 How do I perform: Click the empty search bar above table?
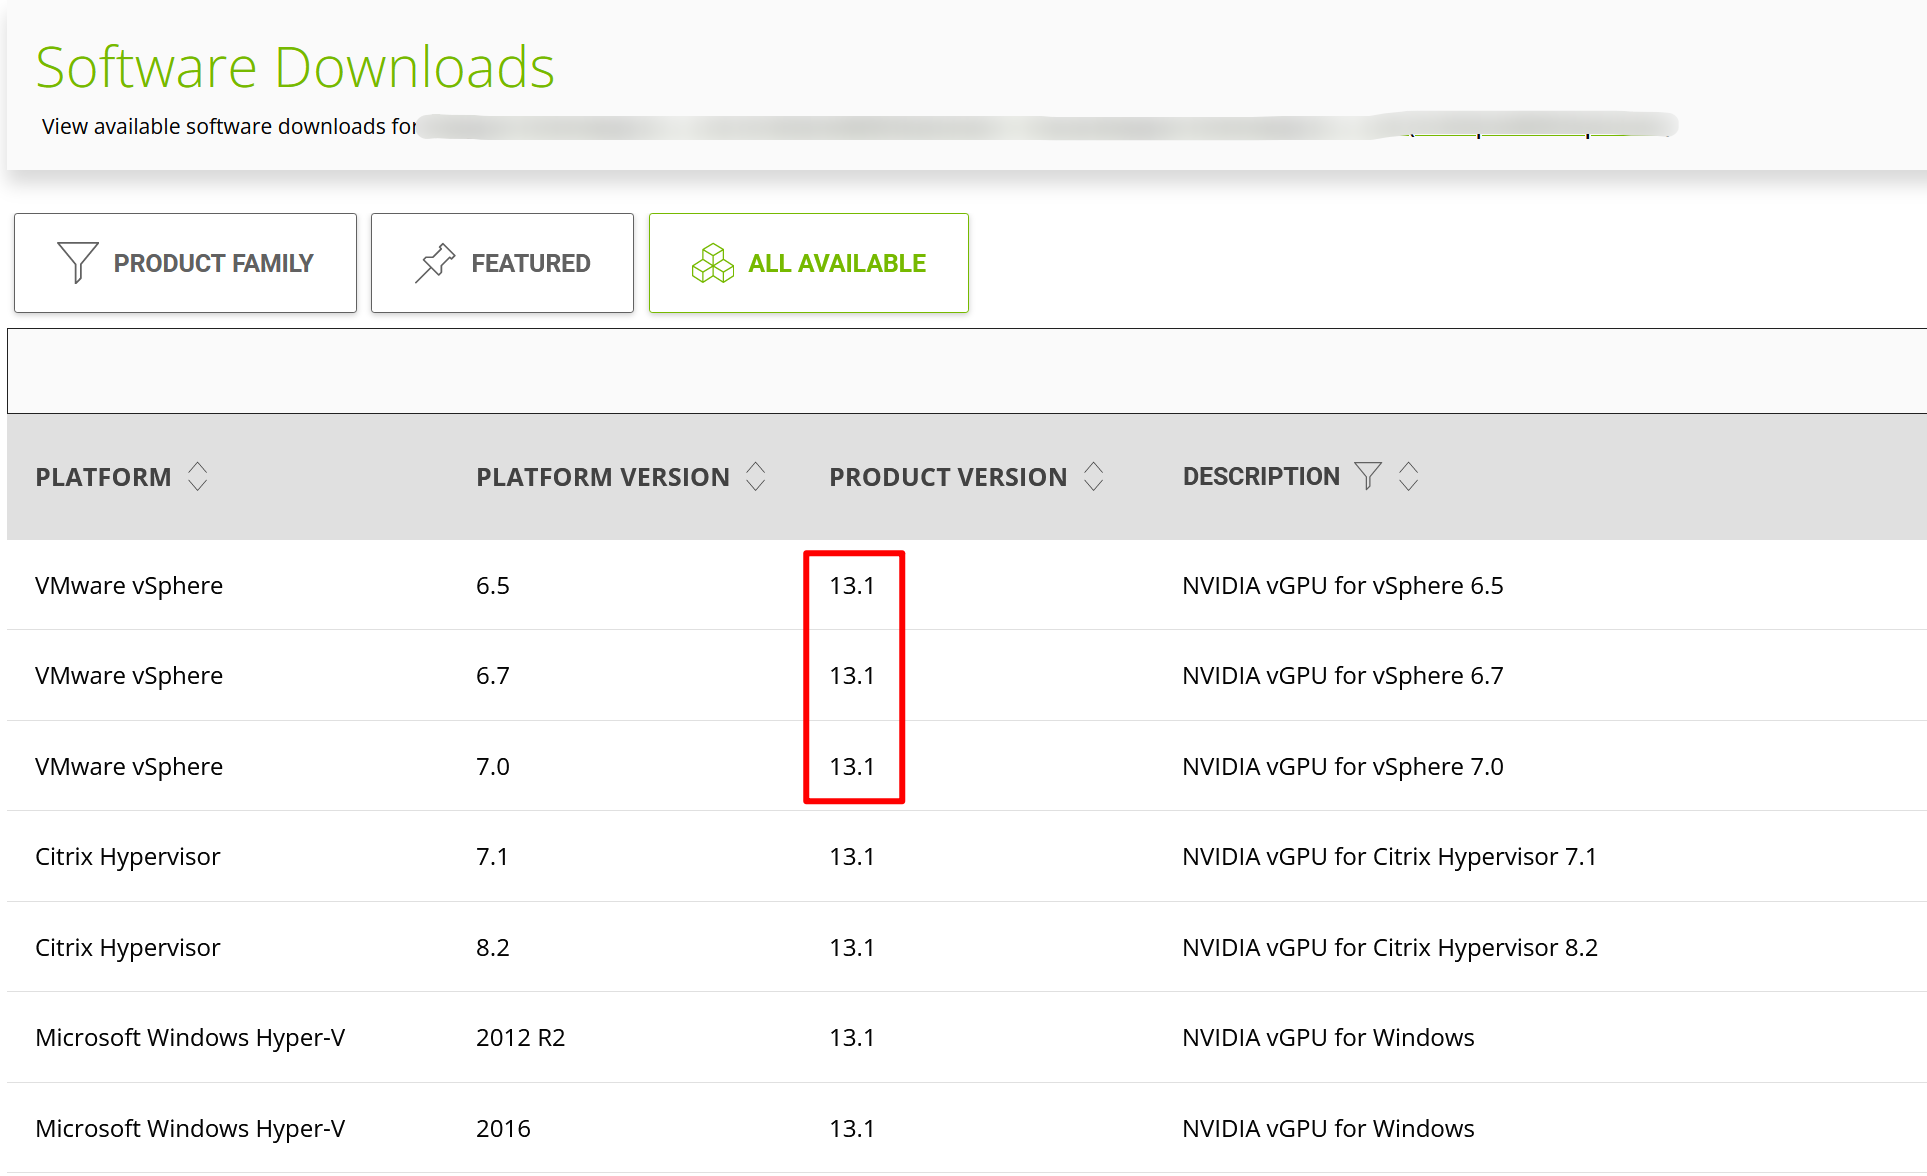coord(966,371)
